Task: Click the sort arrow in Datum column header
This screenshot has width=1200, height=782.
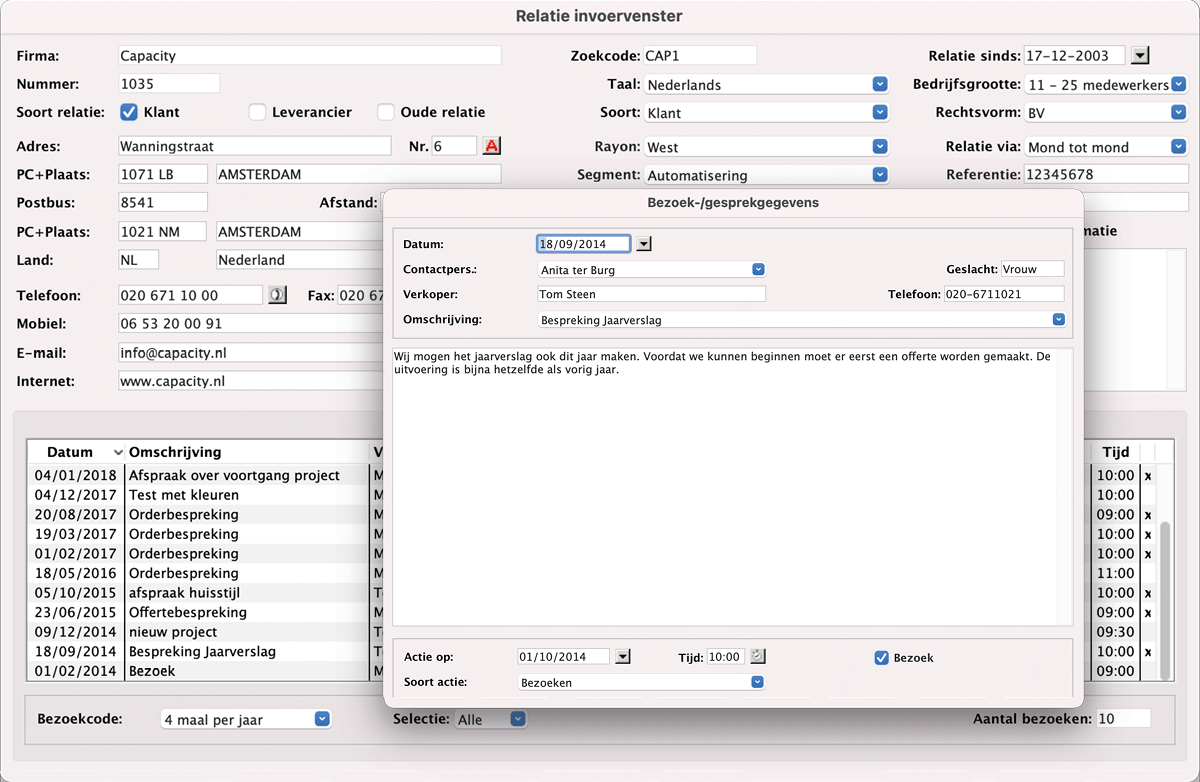Action: 119,453
